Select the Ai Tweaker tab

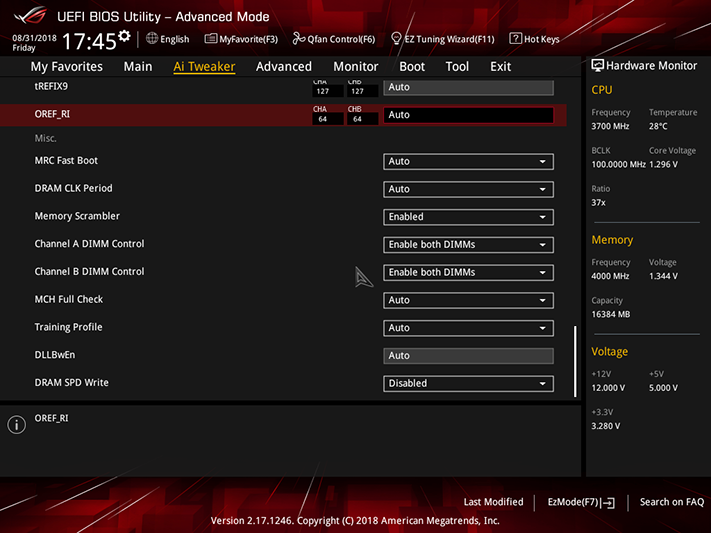pos(204,67)
